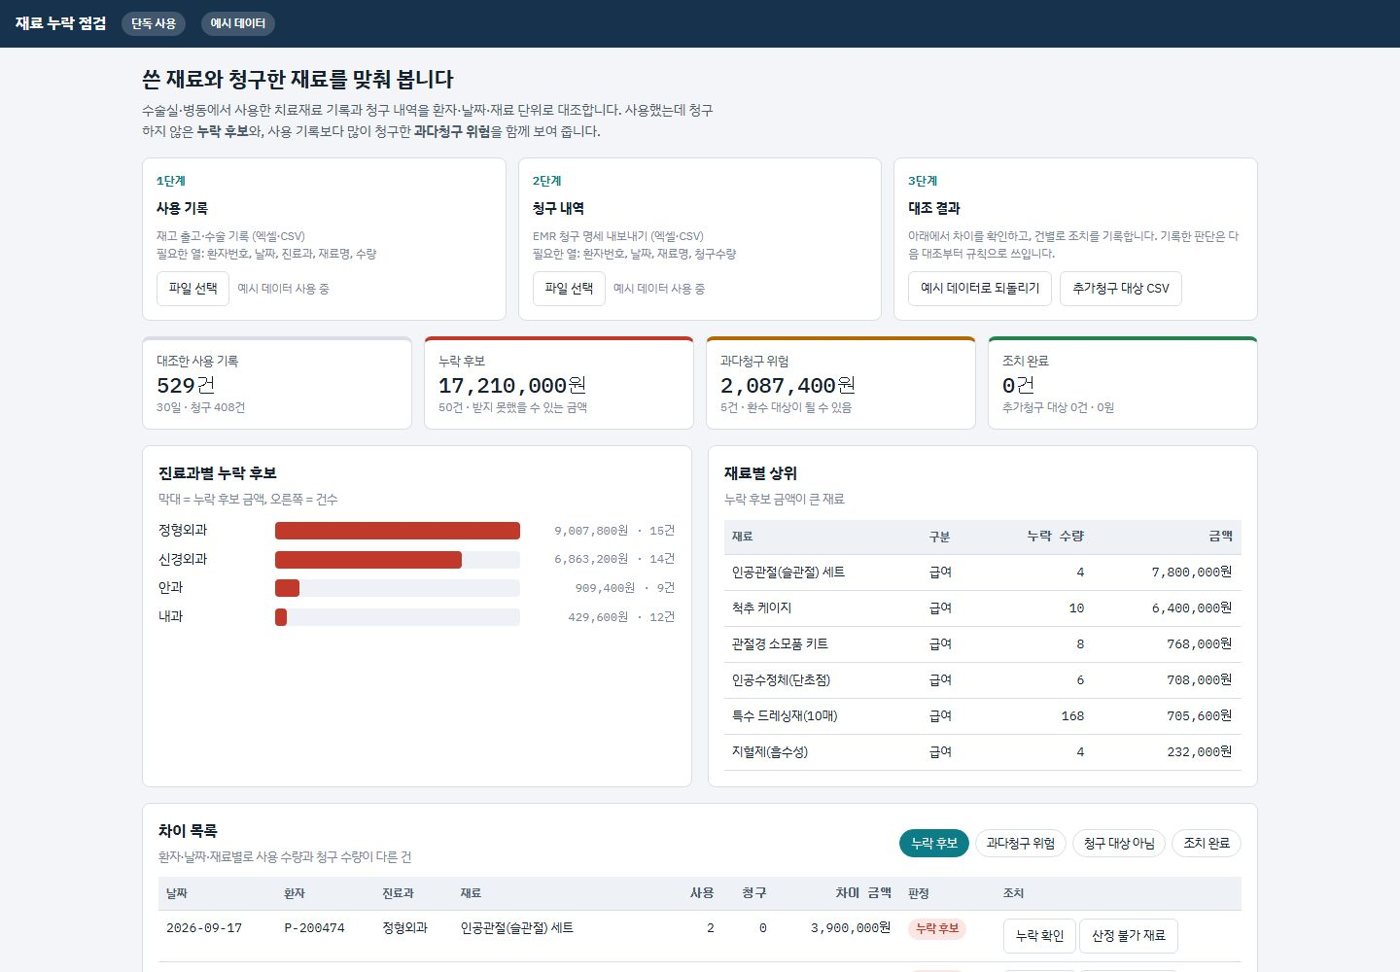Click 누락 확인 for P-200474

point(1040,936)
